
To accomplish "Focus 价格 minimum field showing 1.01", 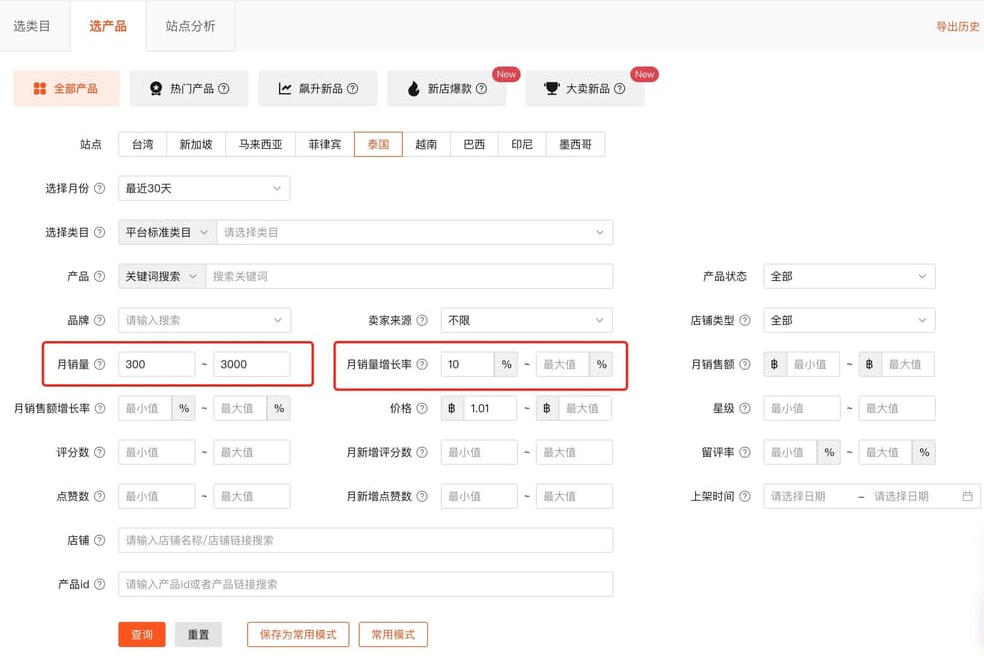I will pyautogui.click(x=489, y=408).
